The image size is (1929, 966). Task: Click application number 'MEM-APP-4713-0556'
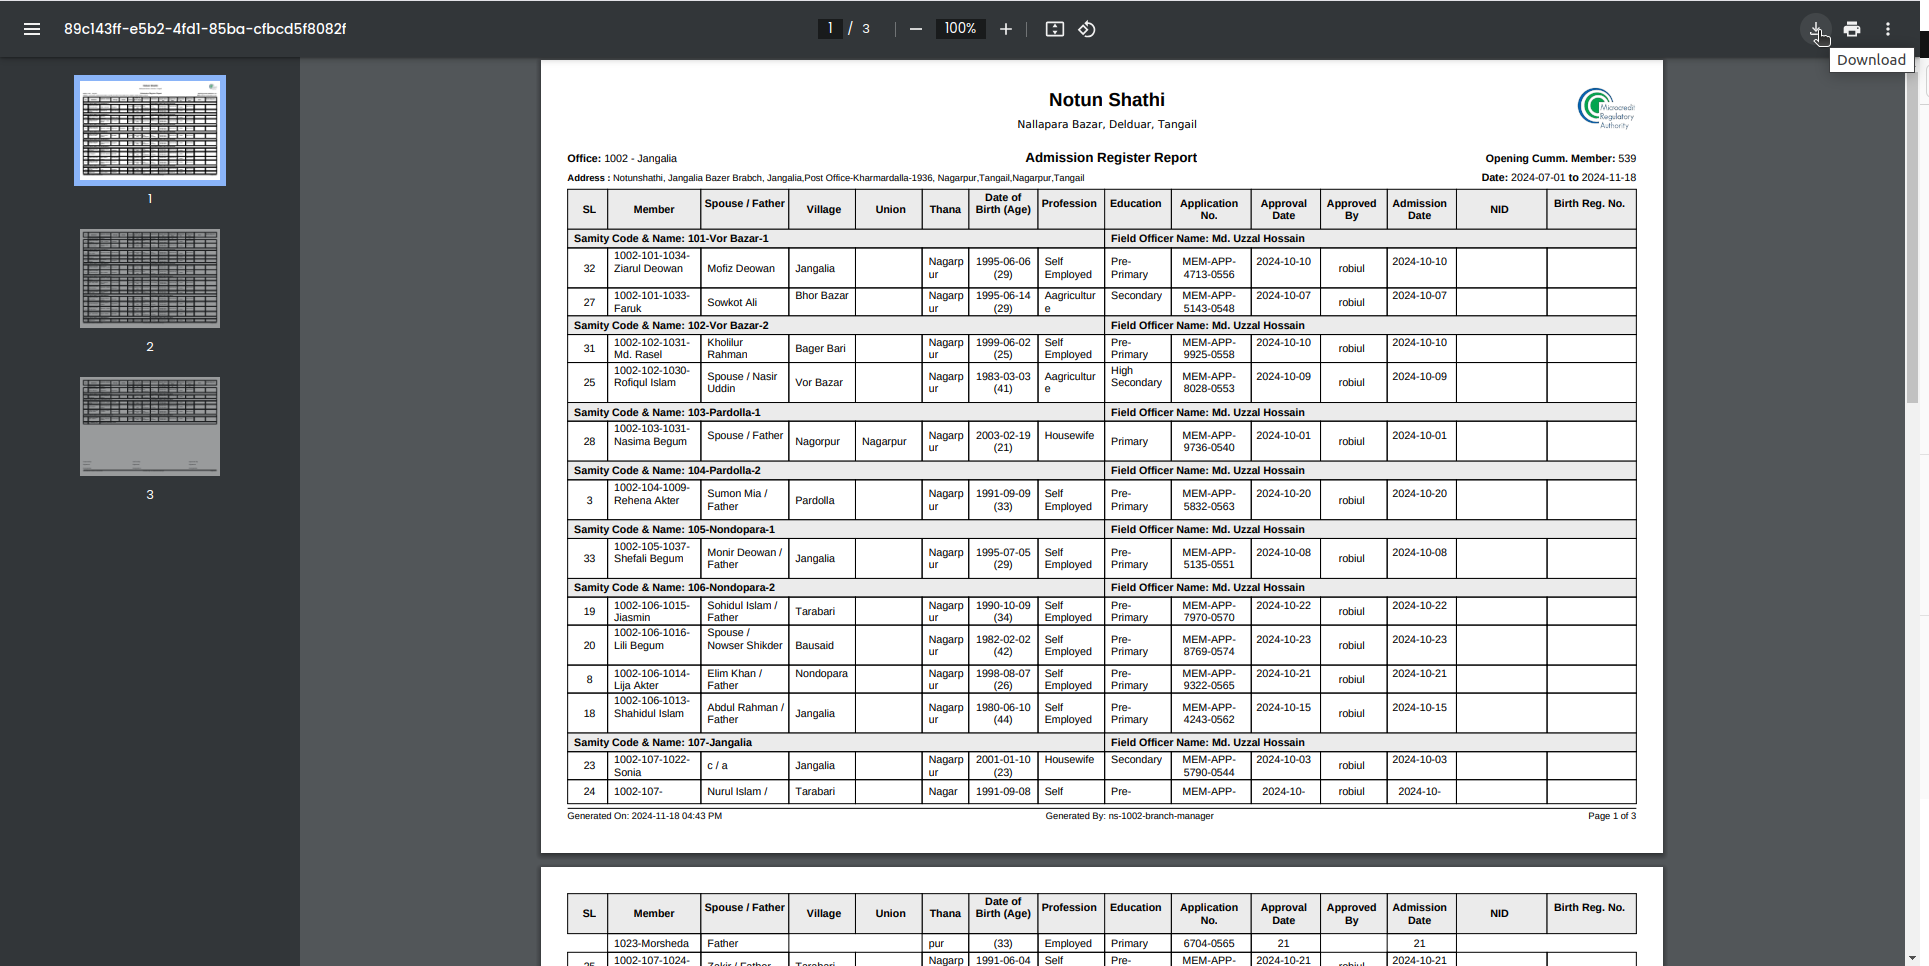[1208, 268]
